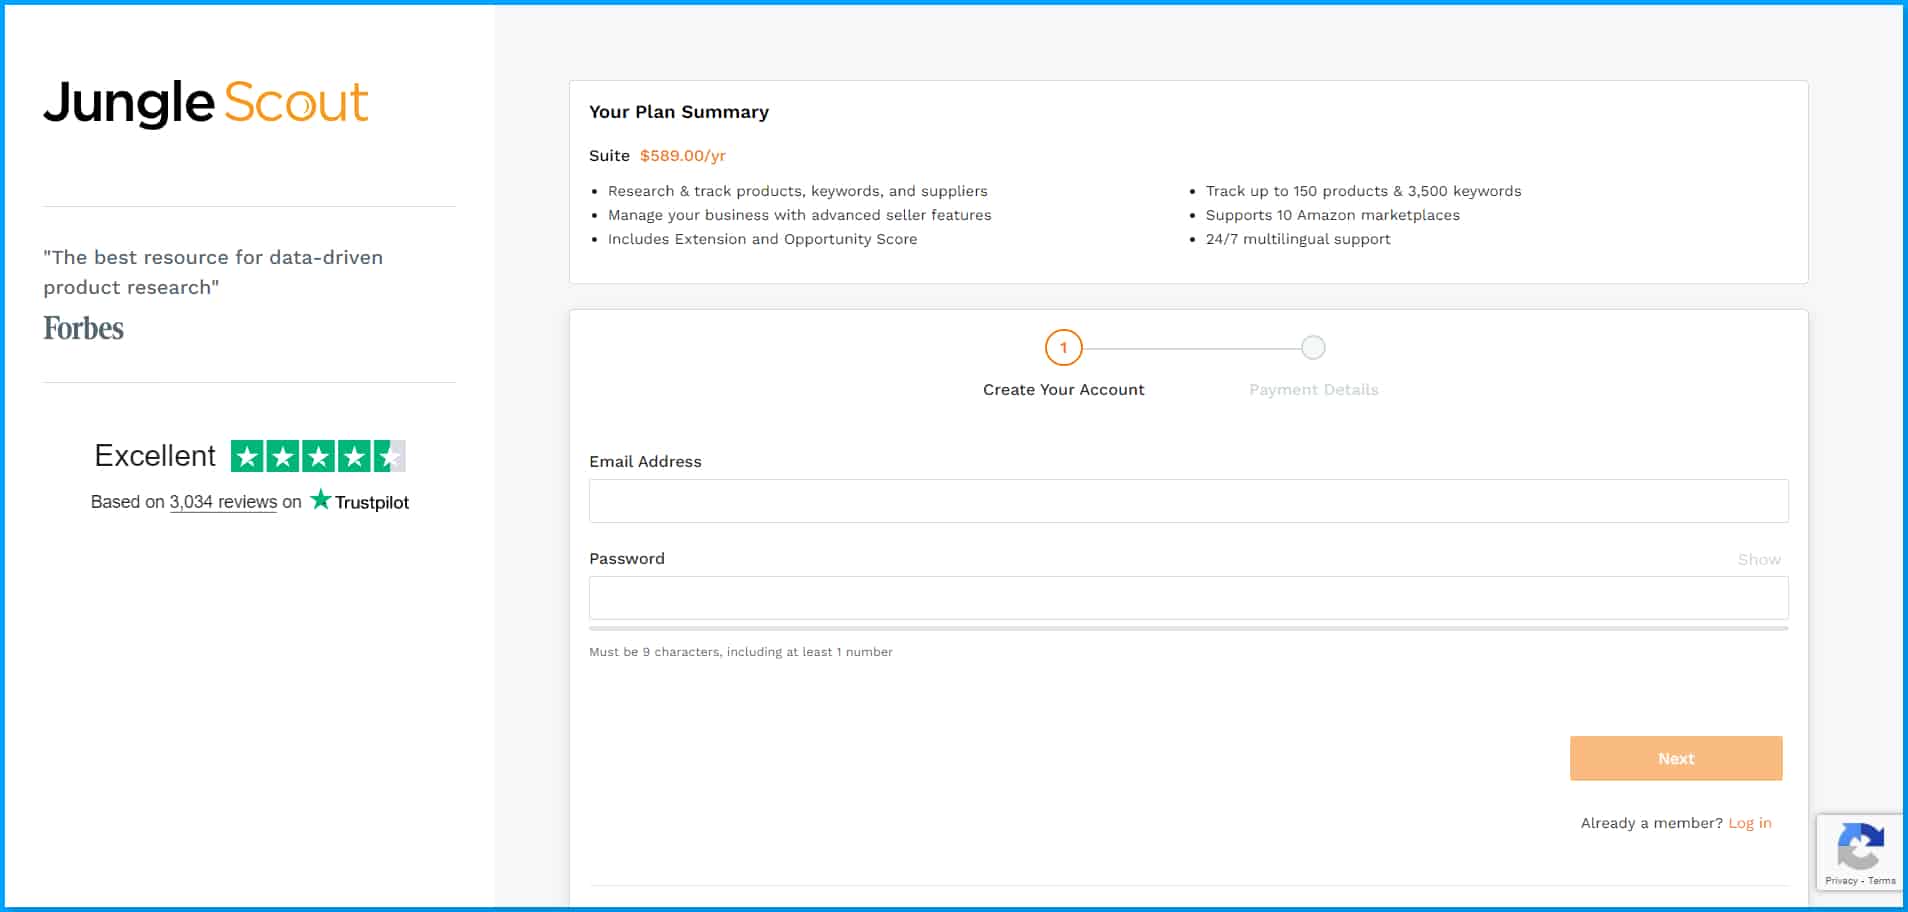
Task: Click the Trustpilot logo
Action: (360, 501)
